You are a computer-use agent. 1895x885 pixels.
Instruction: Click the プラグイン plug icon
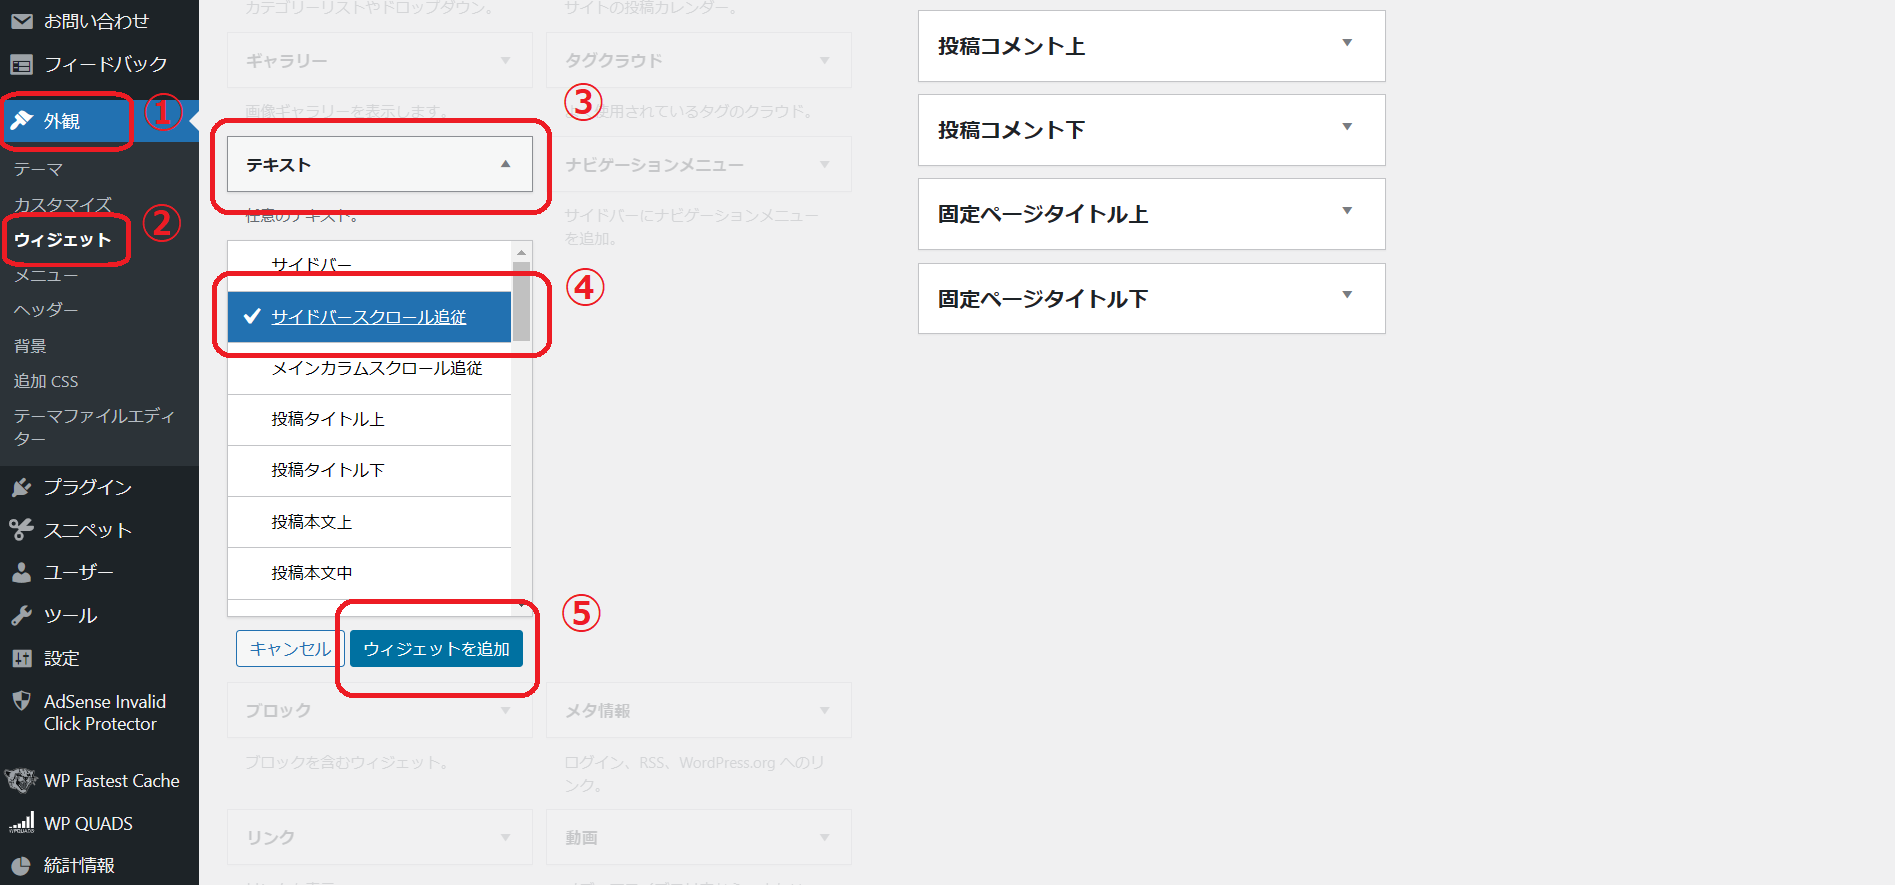click(21, 487)
